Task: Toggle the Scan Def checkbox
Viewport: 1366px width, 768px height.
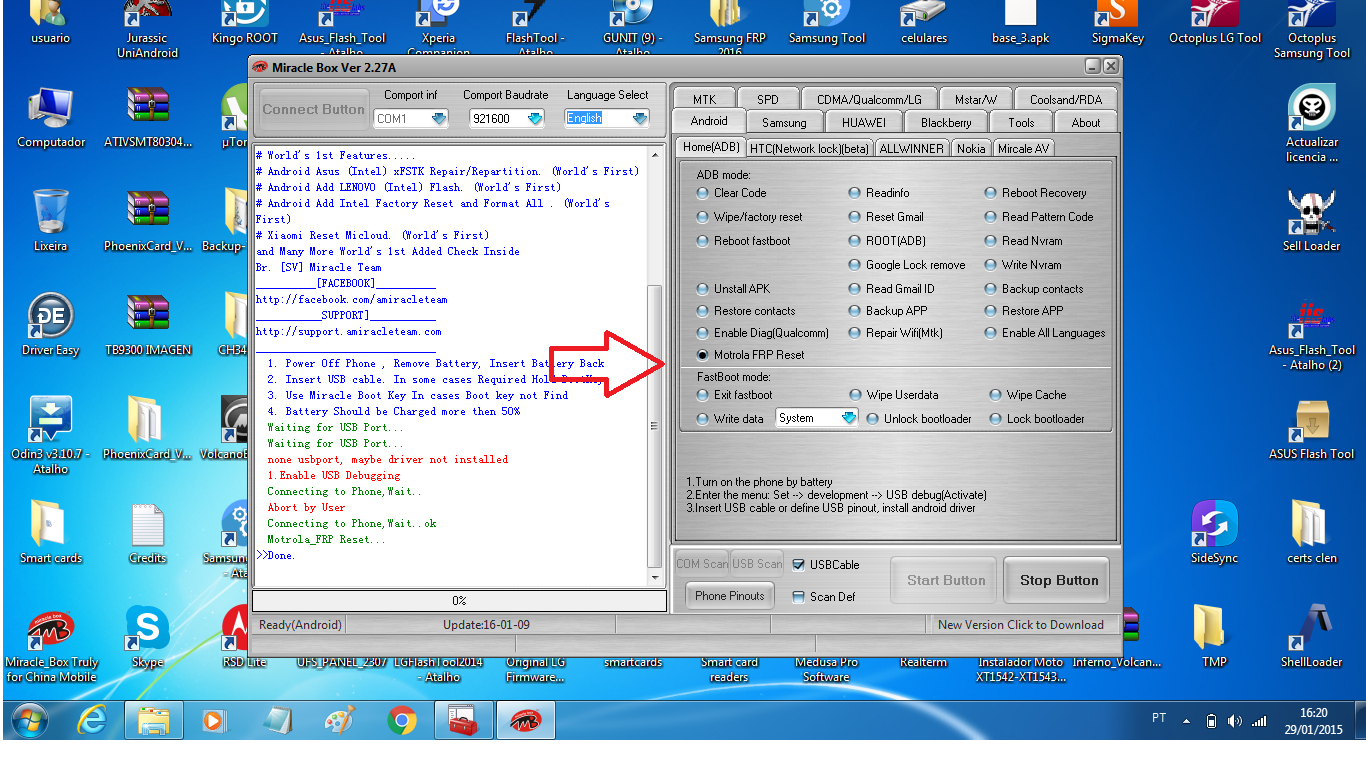Action: [824, 597]
